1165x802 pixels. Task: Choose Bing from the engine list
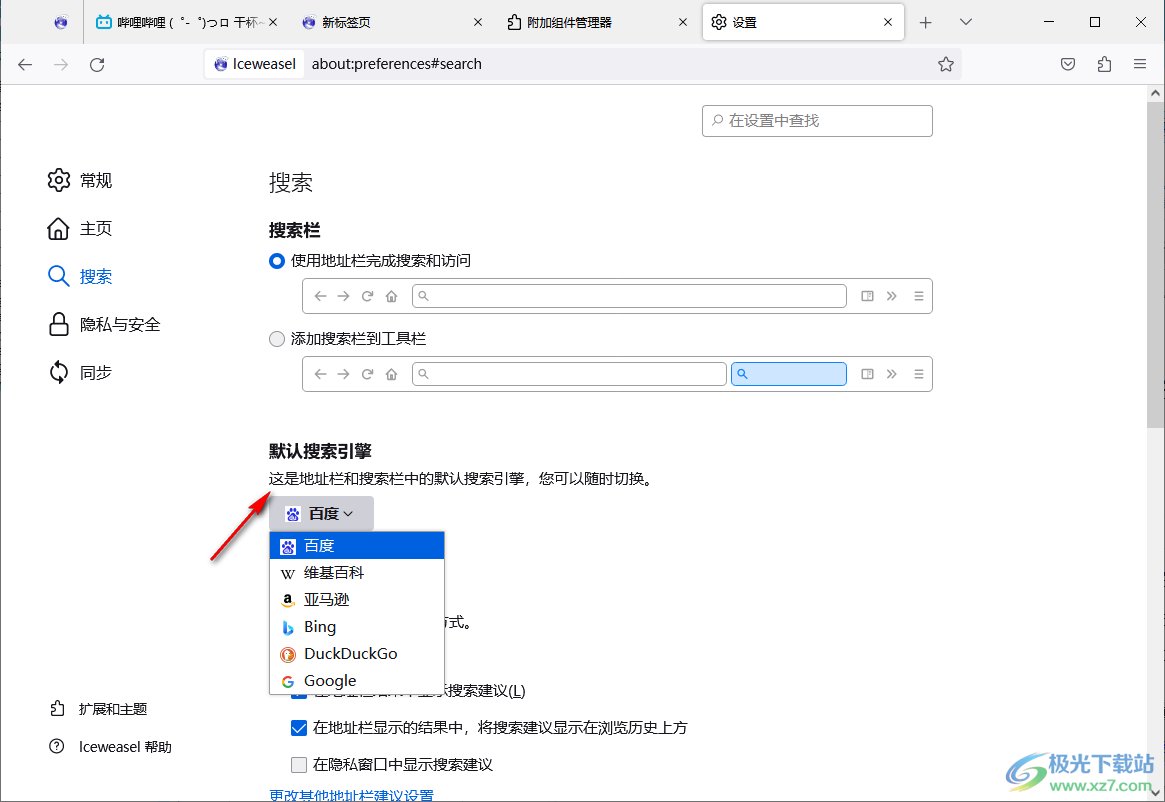coord(357,627)
